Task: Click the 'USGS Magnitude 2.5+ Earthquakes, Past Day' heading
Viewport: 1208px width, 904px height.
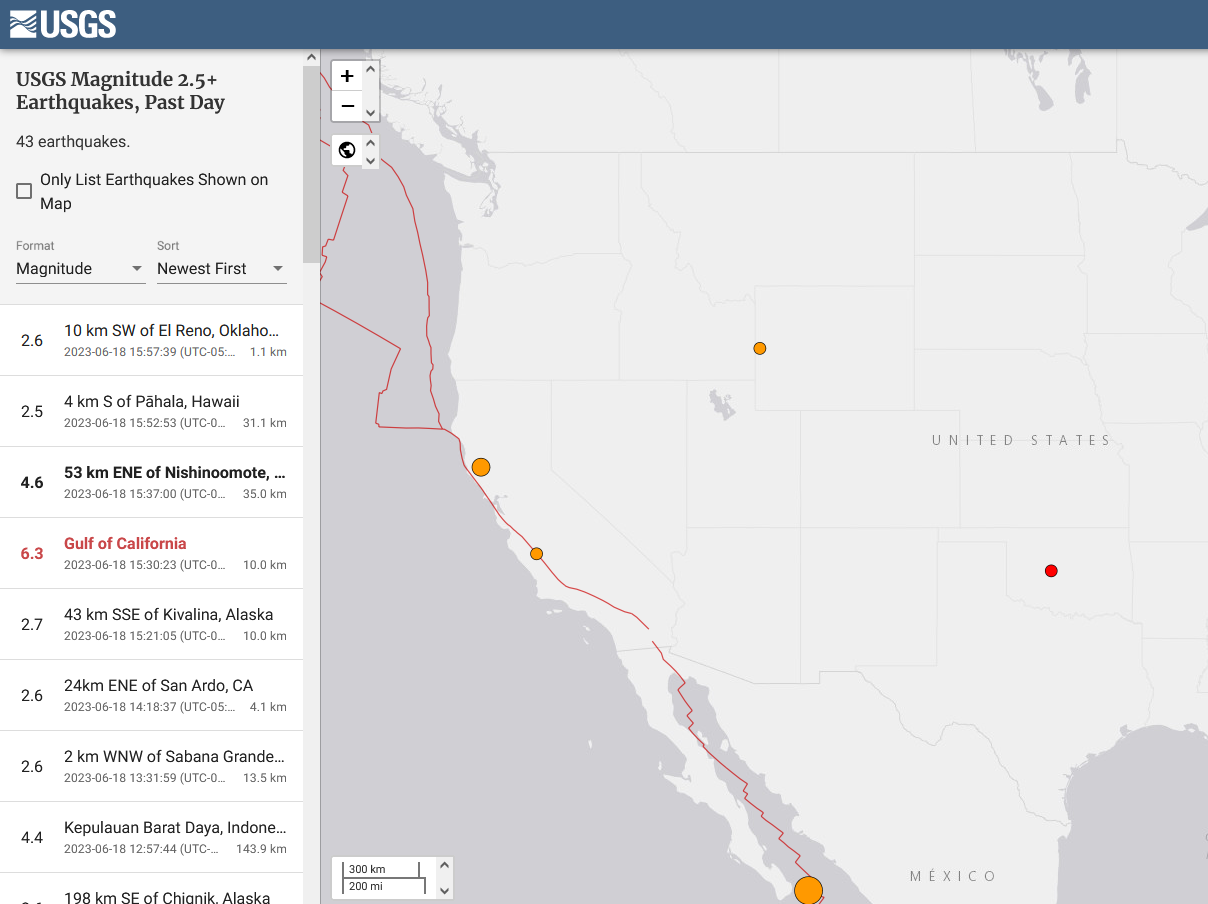Action: (x=120, y=91)
